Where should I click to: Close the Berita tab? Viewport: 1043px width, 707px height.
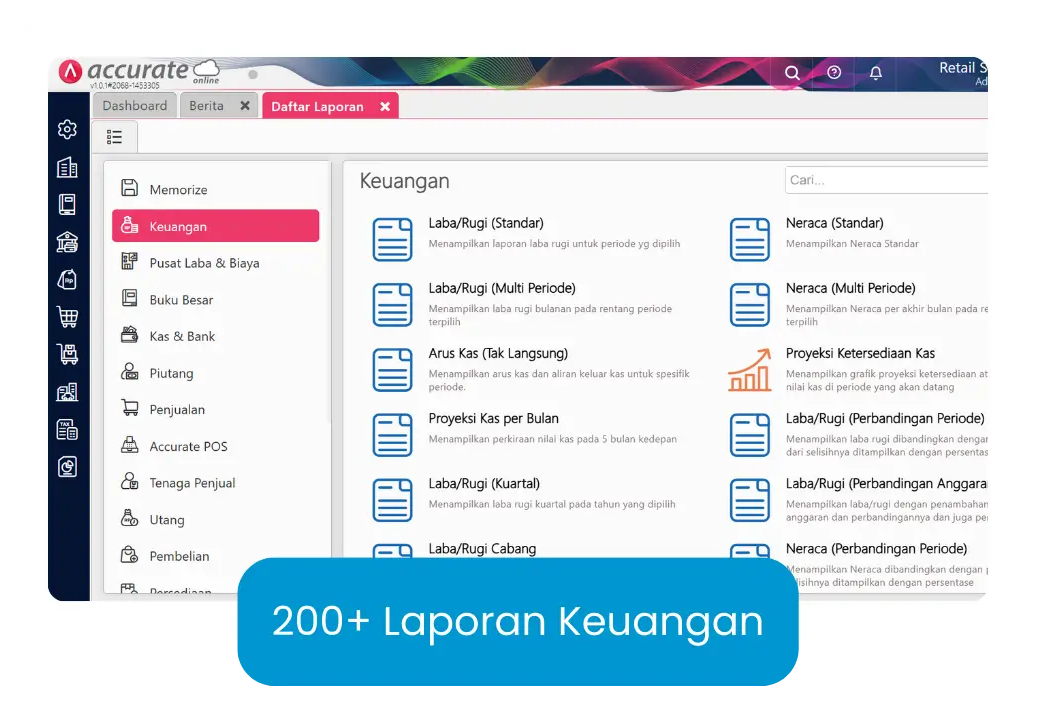tap(245, 106)
